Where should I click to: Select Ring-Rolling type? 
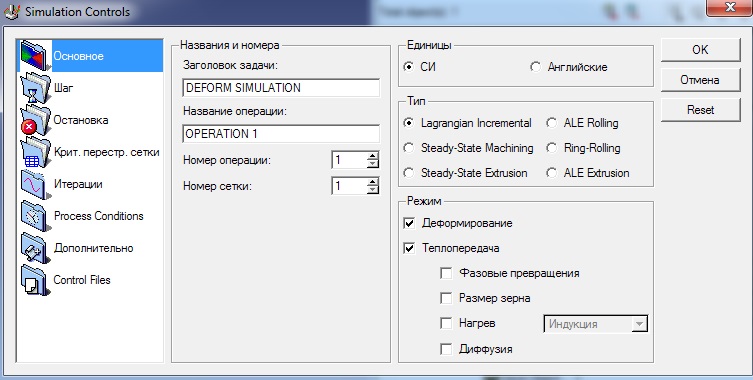551,148
